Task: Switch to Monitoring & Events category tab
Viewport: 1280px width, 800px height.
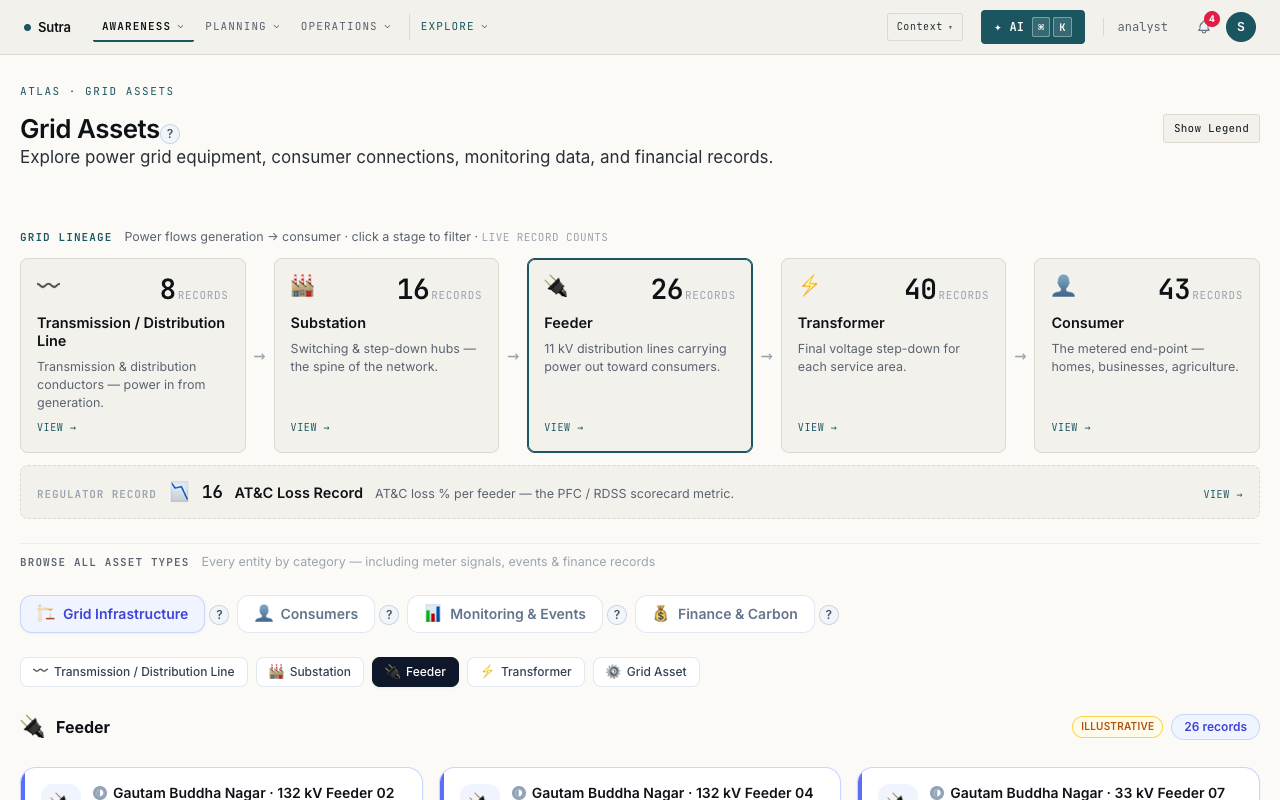Action: tap(505, 614)
